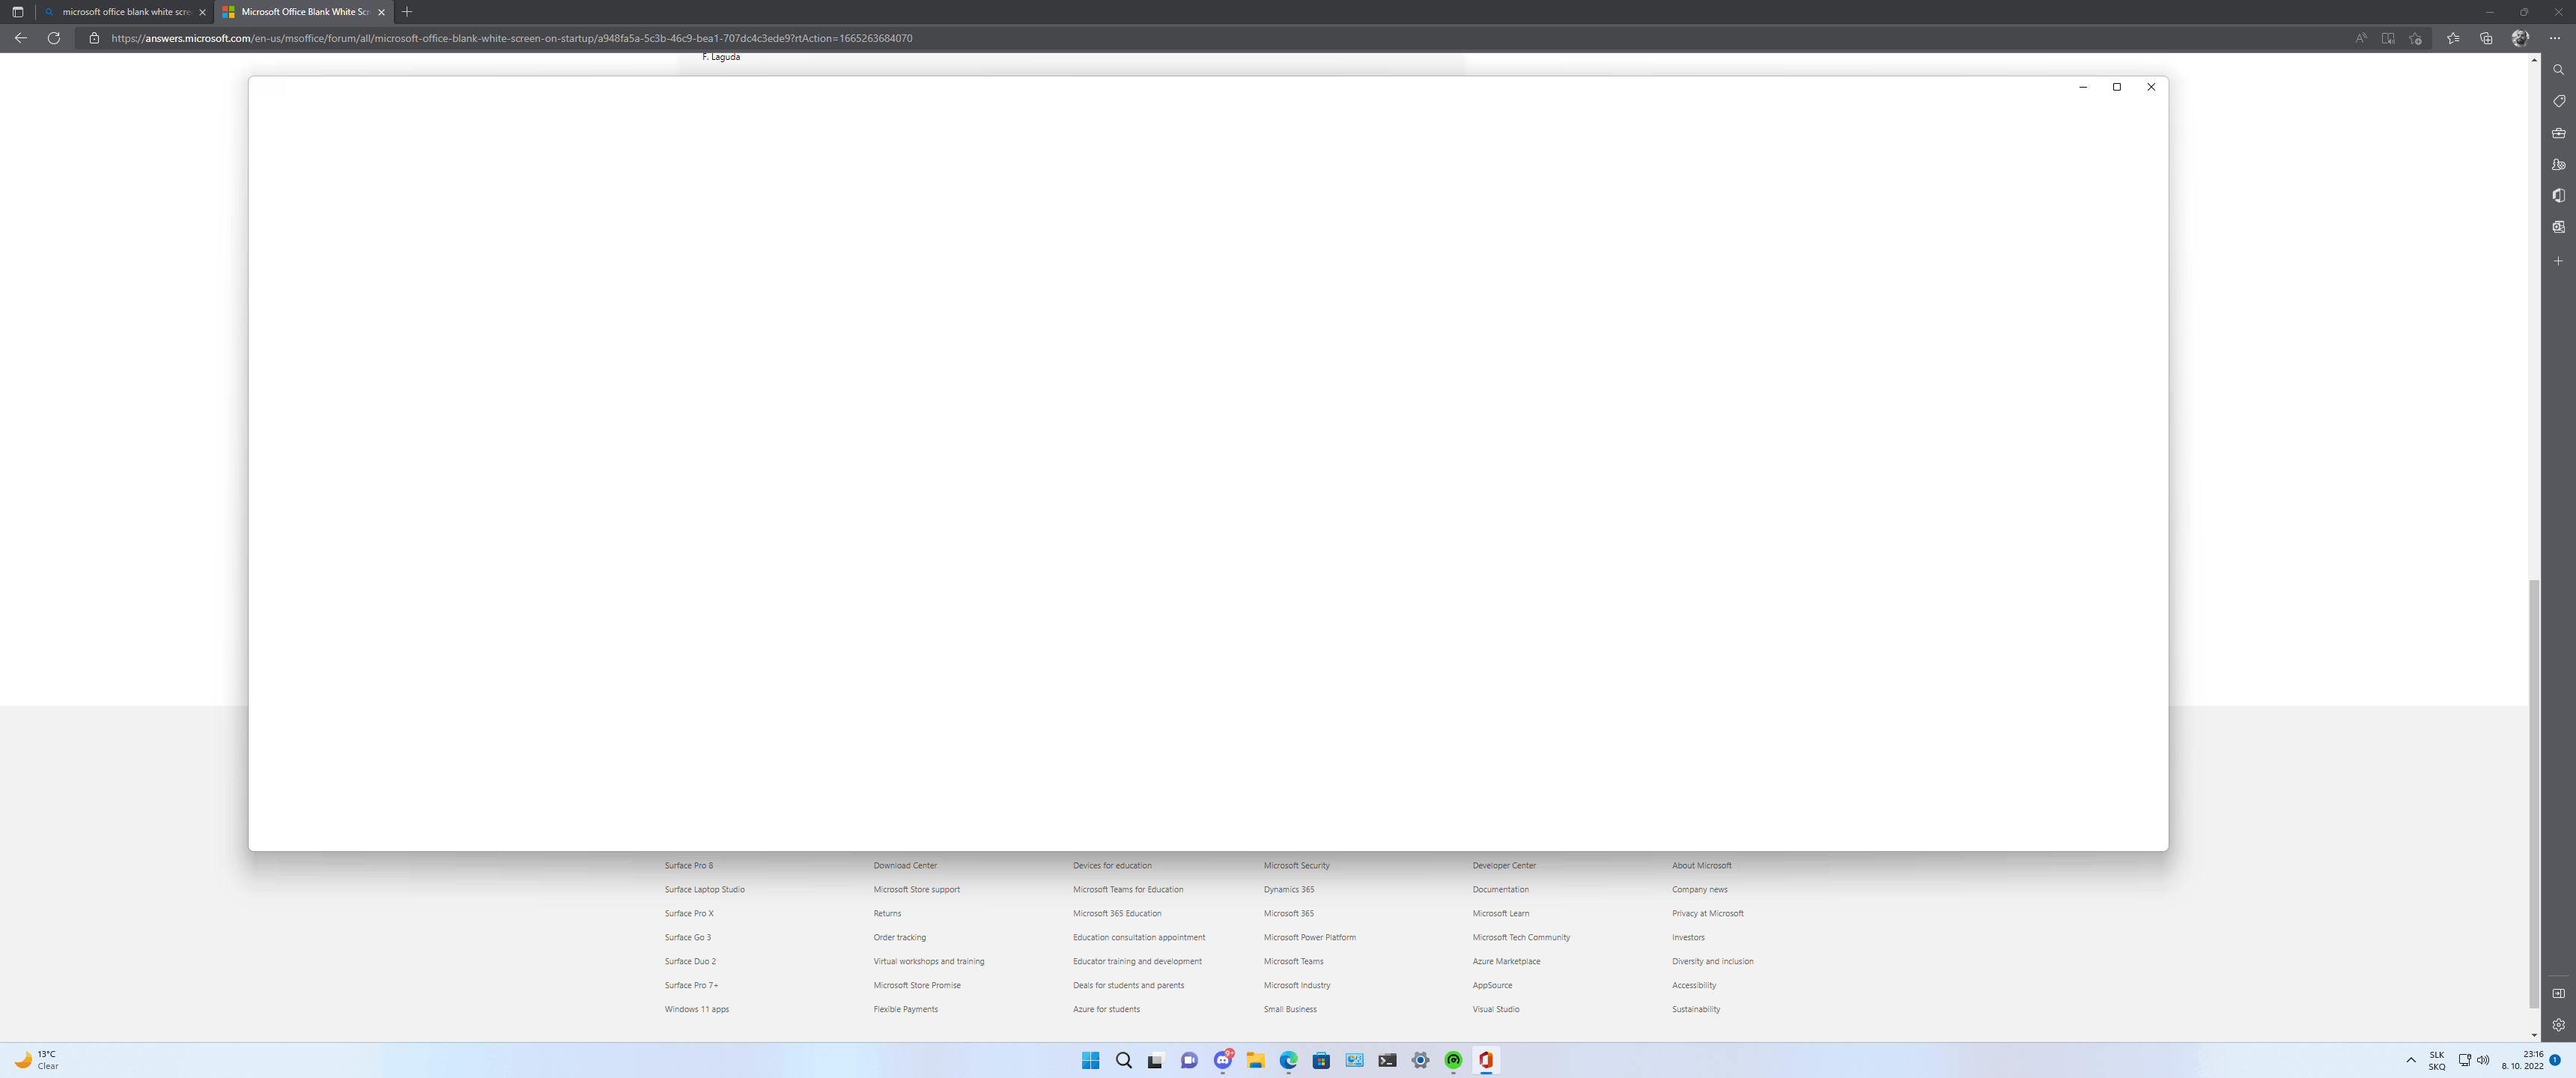Open a new browser tab
2576x1078 pixels.
[407, 12]
